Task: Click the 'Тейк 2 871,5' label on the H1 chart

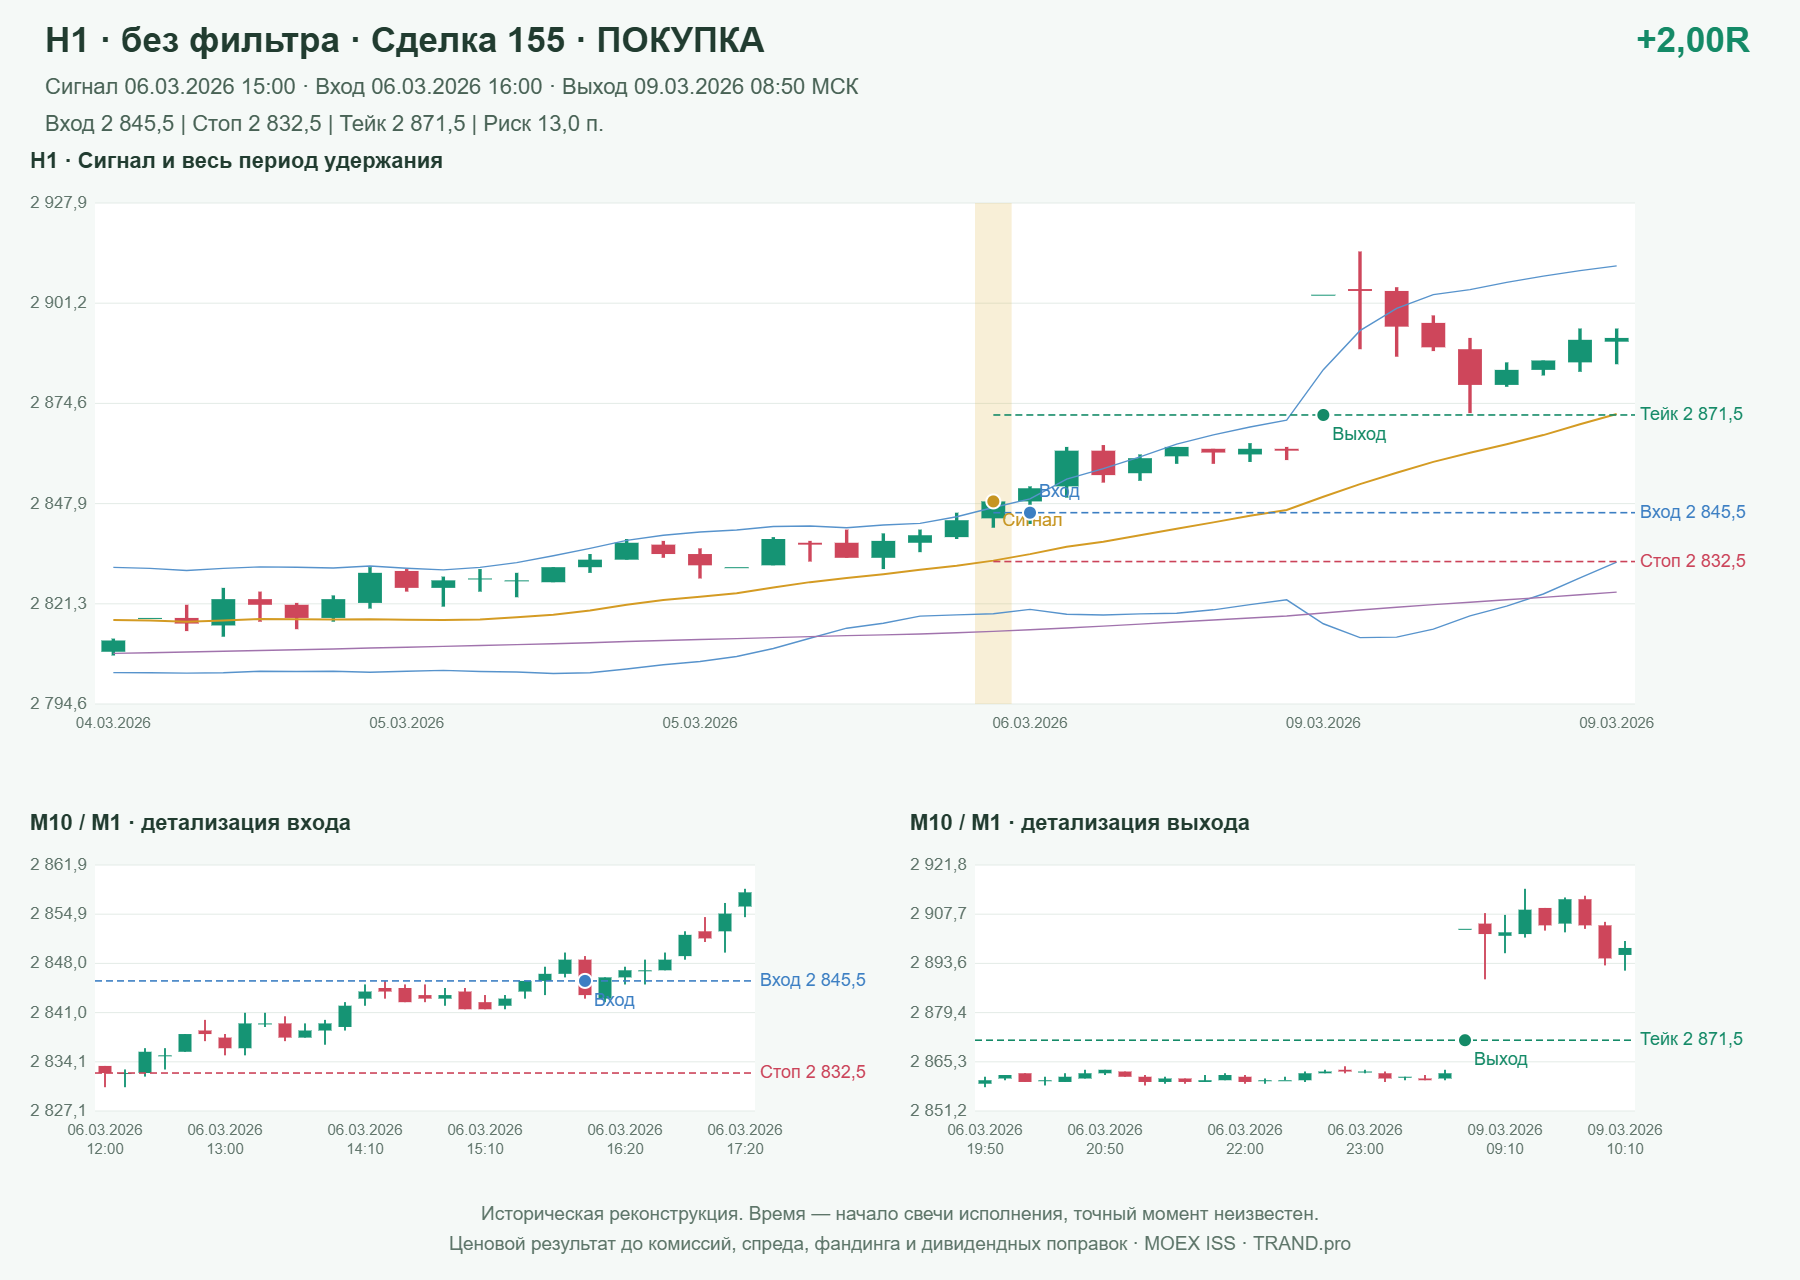Action: click(1691, 414)
